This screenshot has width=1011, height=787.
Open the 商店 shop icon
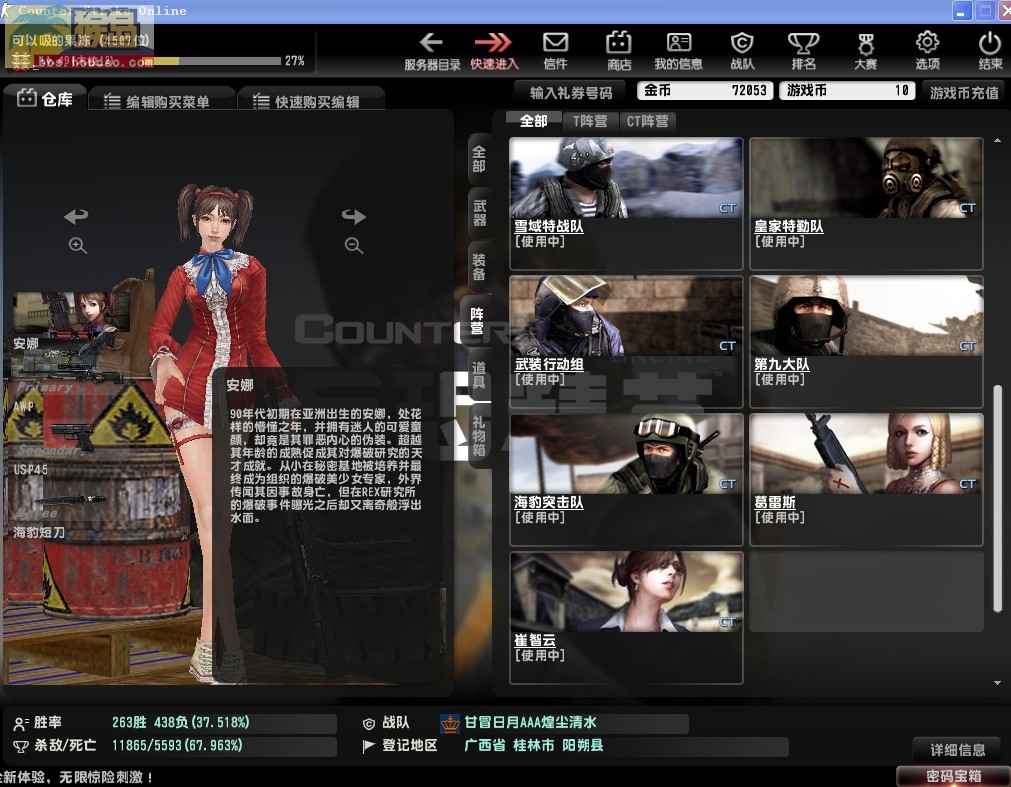tap(618, 51)
